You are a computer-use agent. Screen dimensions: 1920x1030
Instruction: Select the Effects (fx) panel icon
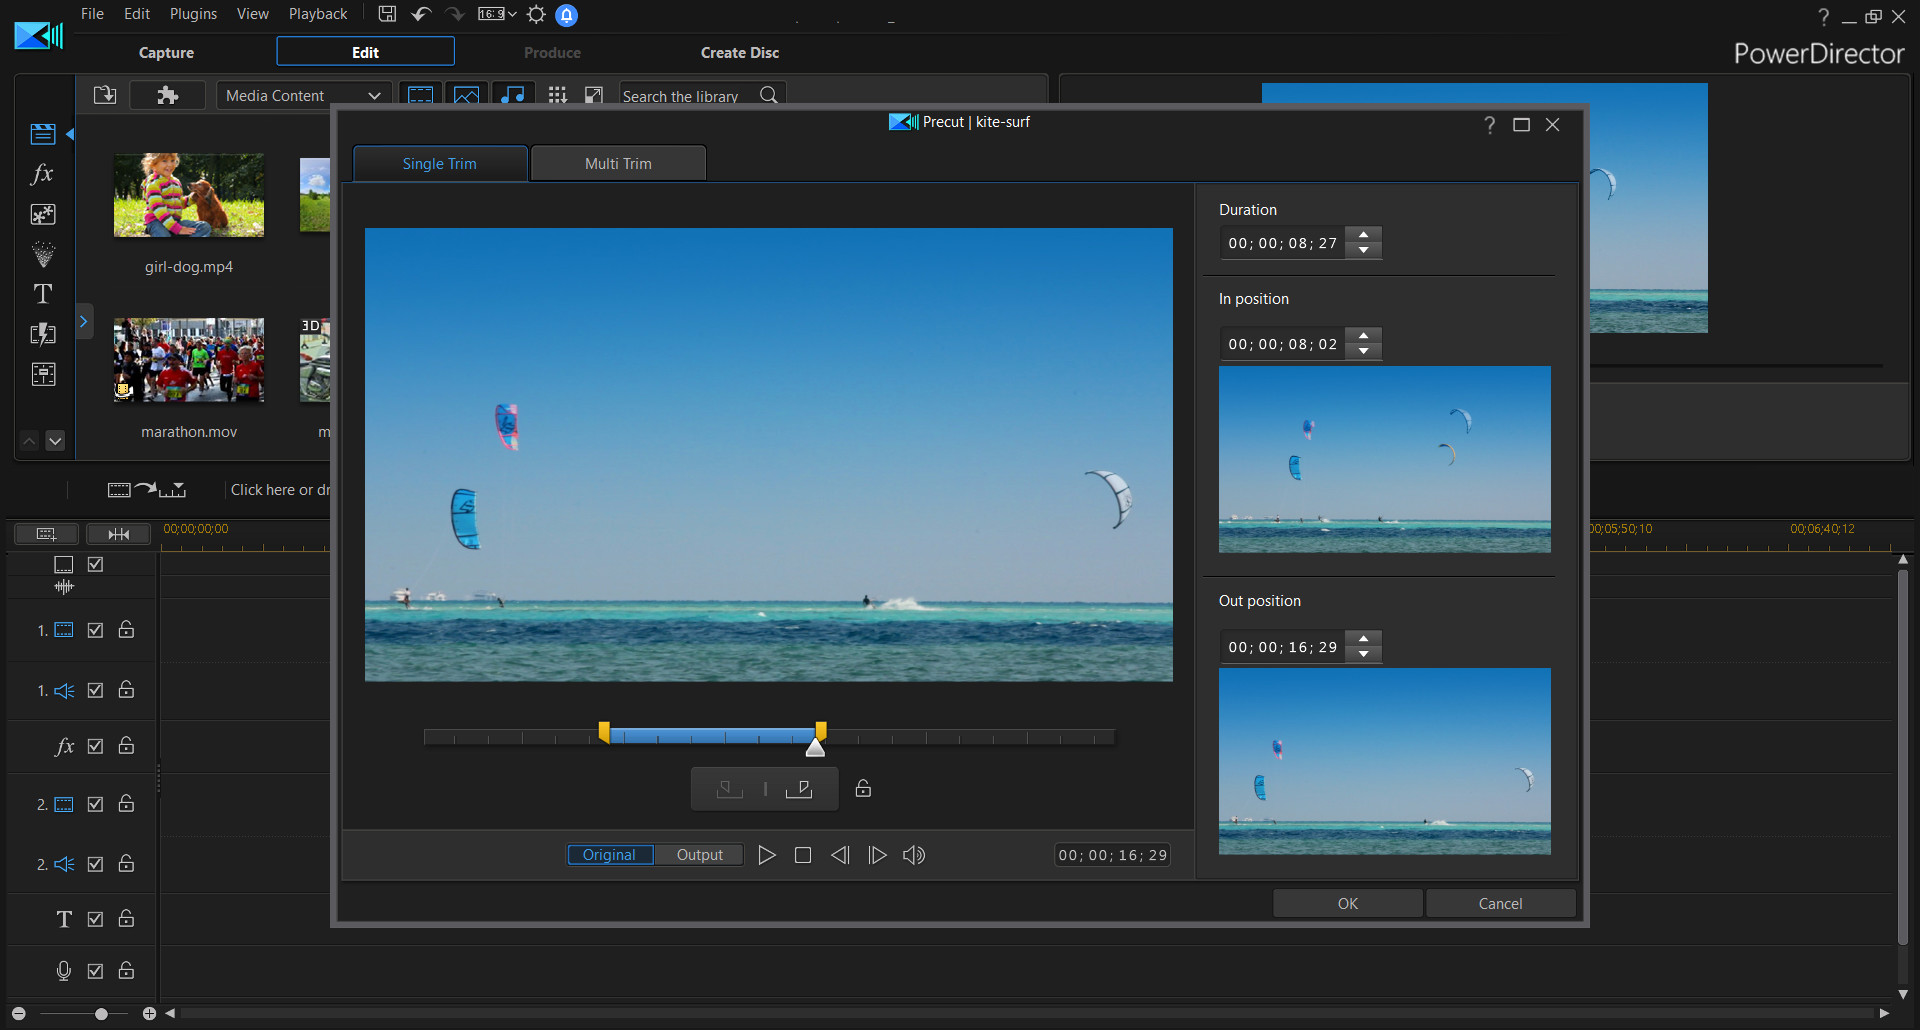pos(42,174)
